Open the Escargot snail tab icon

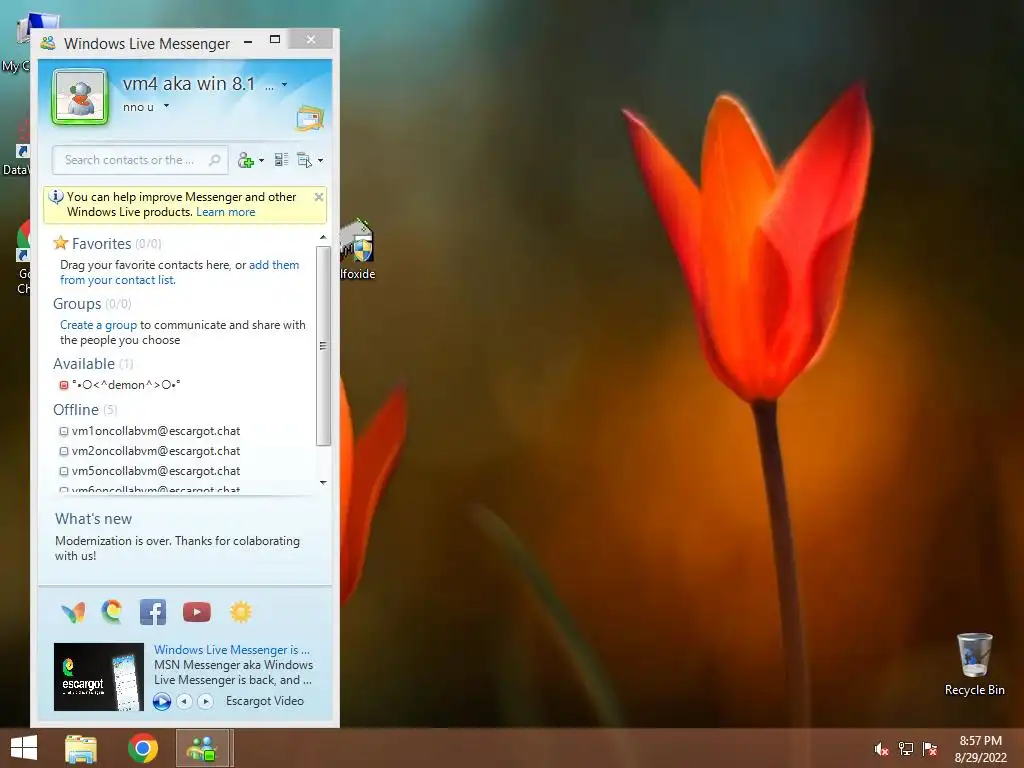coord(112,612)
